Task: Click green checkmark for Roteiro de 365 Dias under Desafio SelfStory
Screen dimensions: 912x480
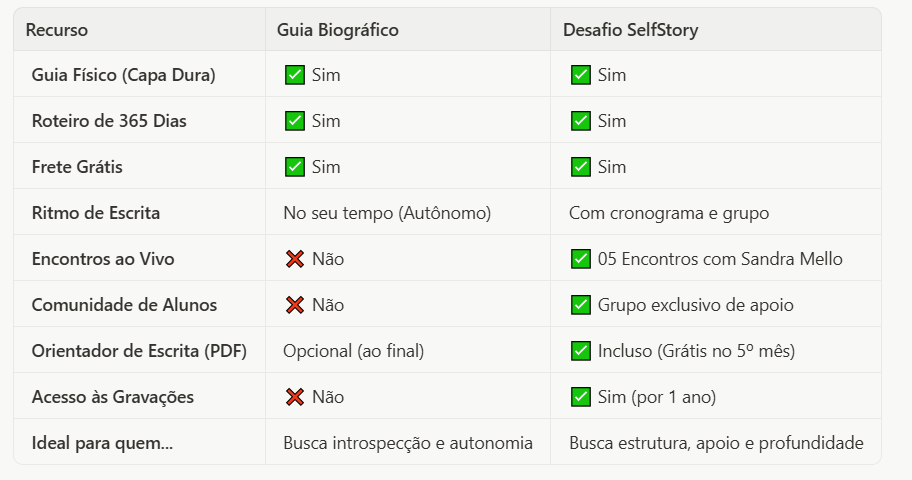Action: [581, 121]
